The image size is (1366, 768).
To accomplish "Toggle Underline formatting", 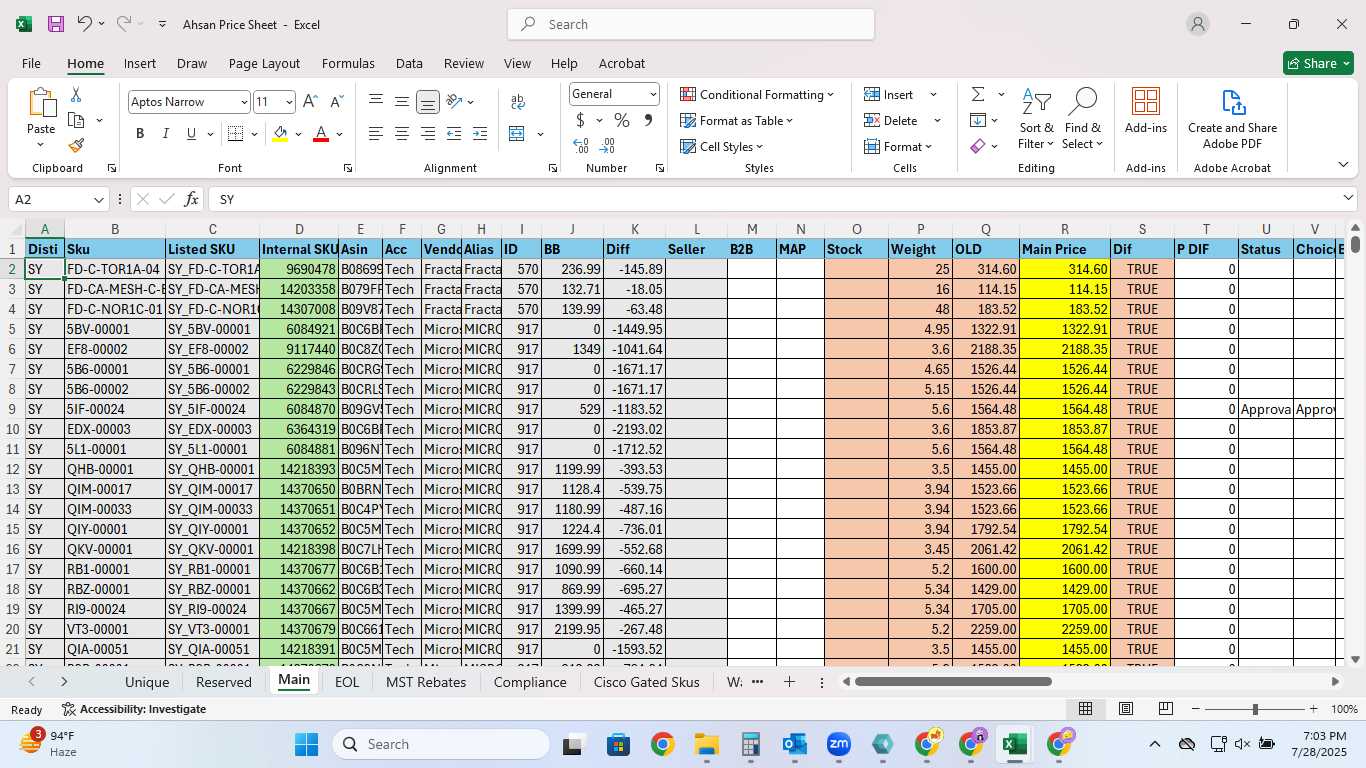I will pos(191,134).
